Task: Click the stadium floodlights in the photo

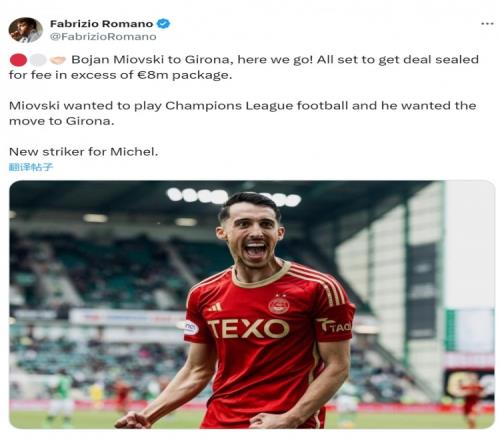Action: pos(233,197)
